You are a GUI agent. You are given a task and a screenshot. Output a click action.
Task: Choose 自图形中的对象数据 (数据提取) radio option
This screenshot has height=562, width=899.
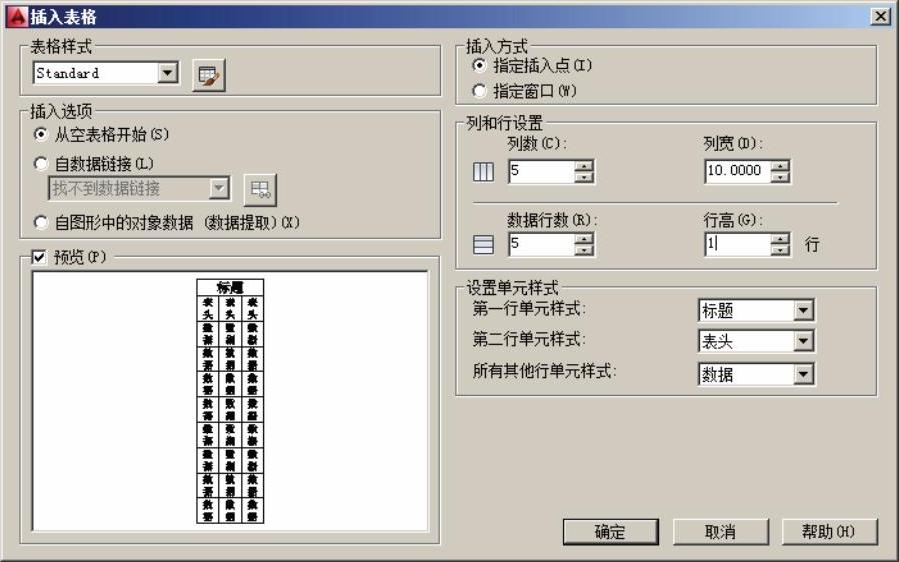click(41, 221)
